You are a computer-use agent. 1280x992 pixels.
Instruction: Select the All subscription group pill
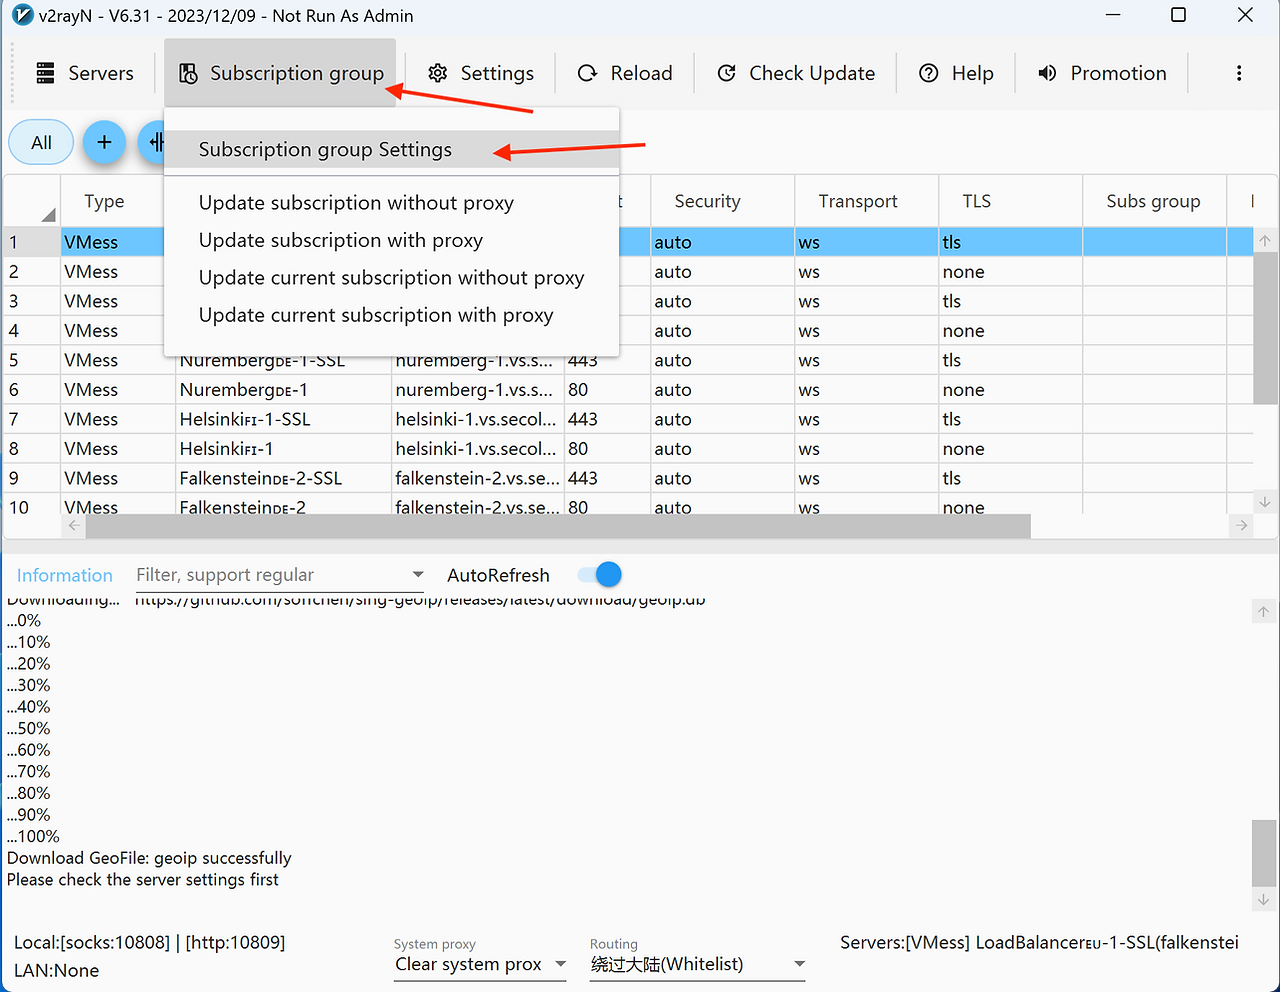pos(41,142)
